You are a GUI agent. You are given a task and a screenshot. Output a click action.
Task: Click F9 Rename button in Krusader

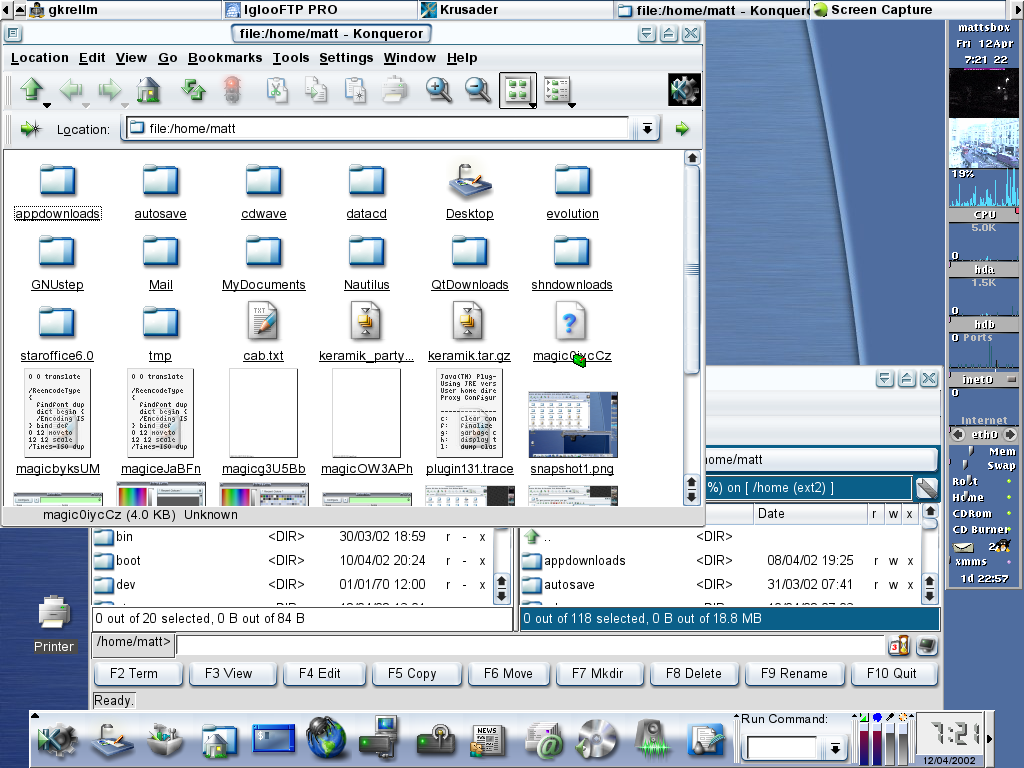[x=794, y=673]
